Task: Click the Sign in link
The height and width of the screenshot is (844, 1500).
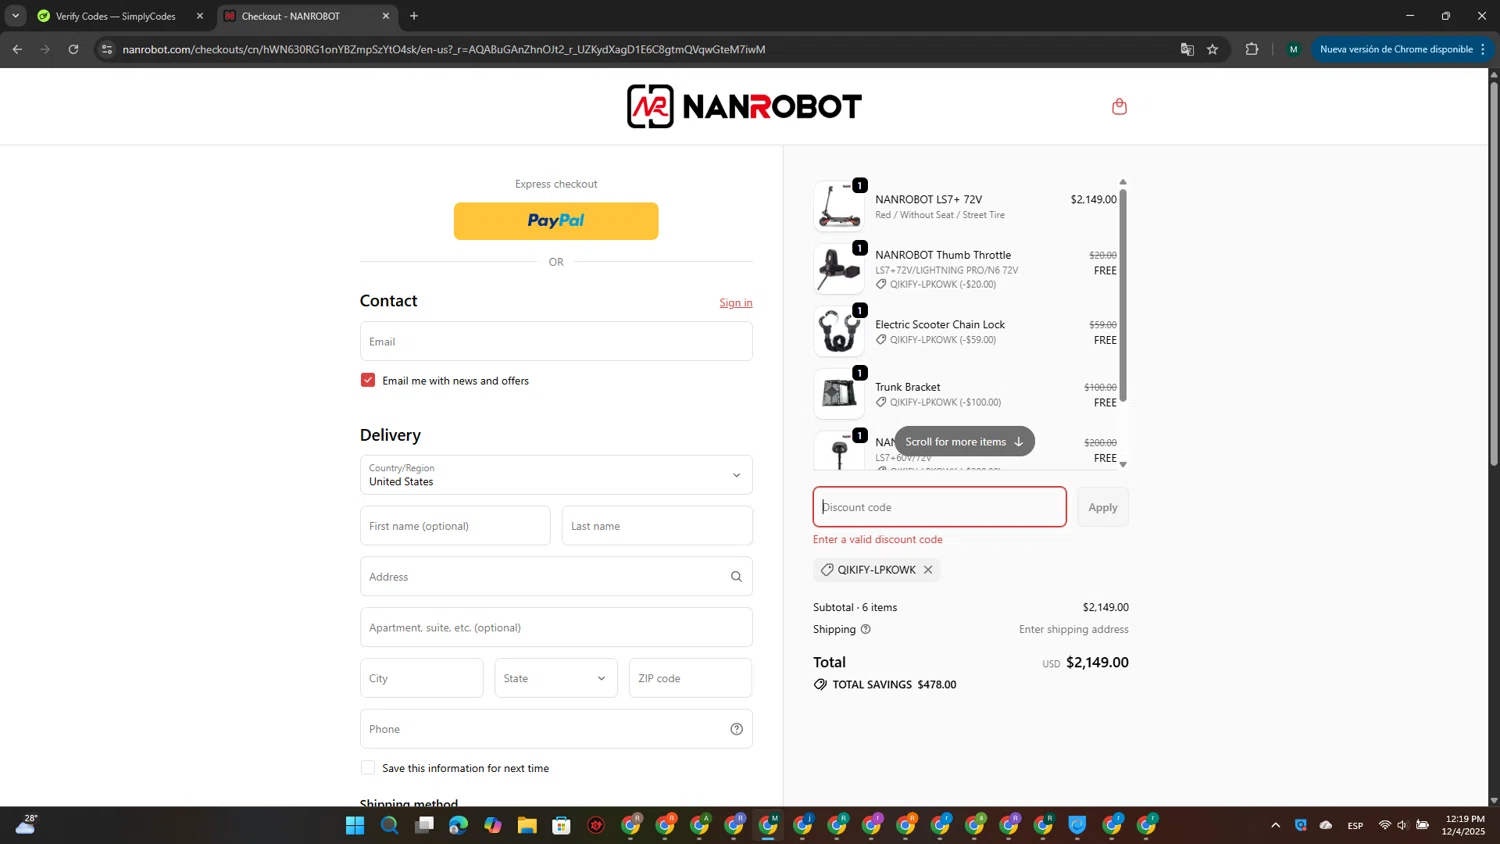Action: [736, 303]
